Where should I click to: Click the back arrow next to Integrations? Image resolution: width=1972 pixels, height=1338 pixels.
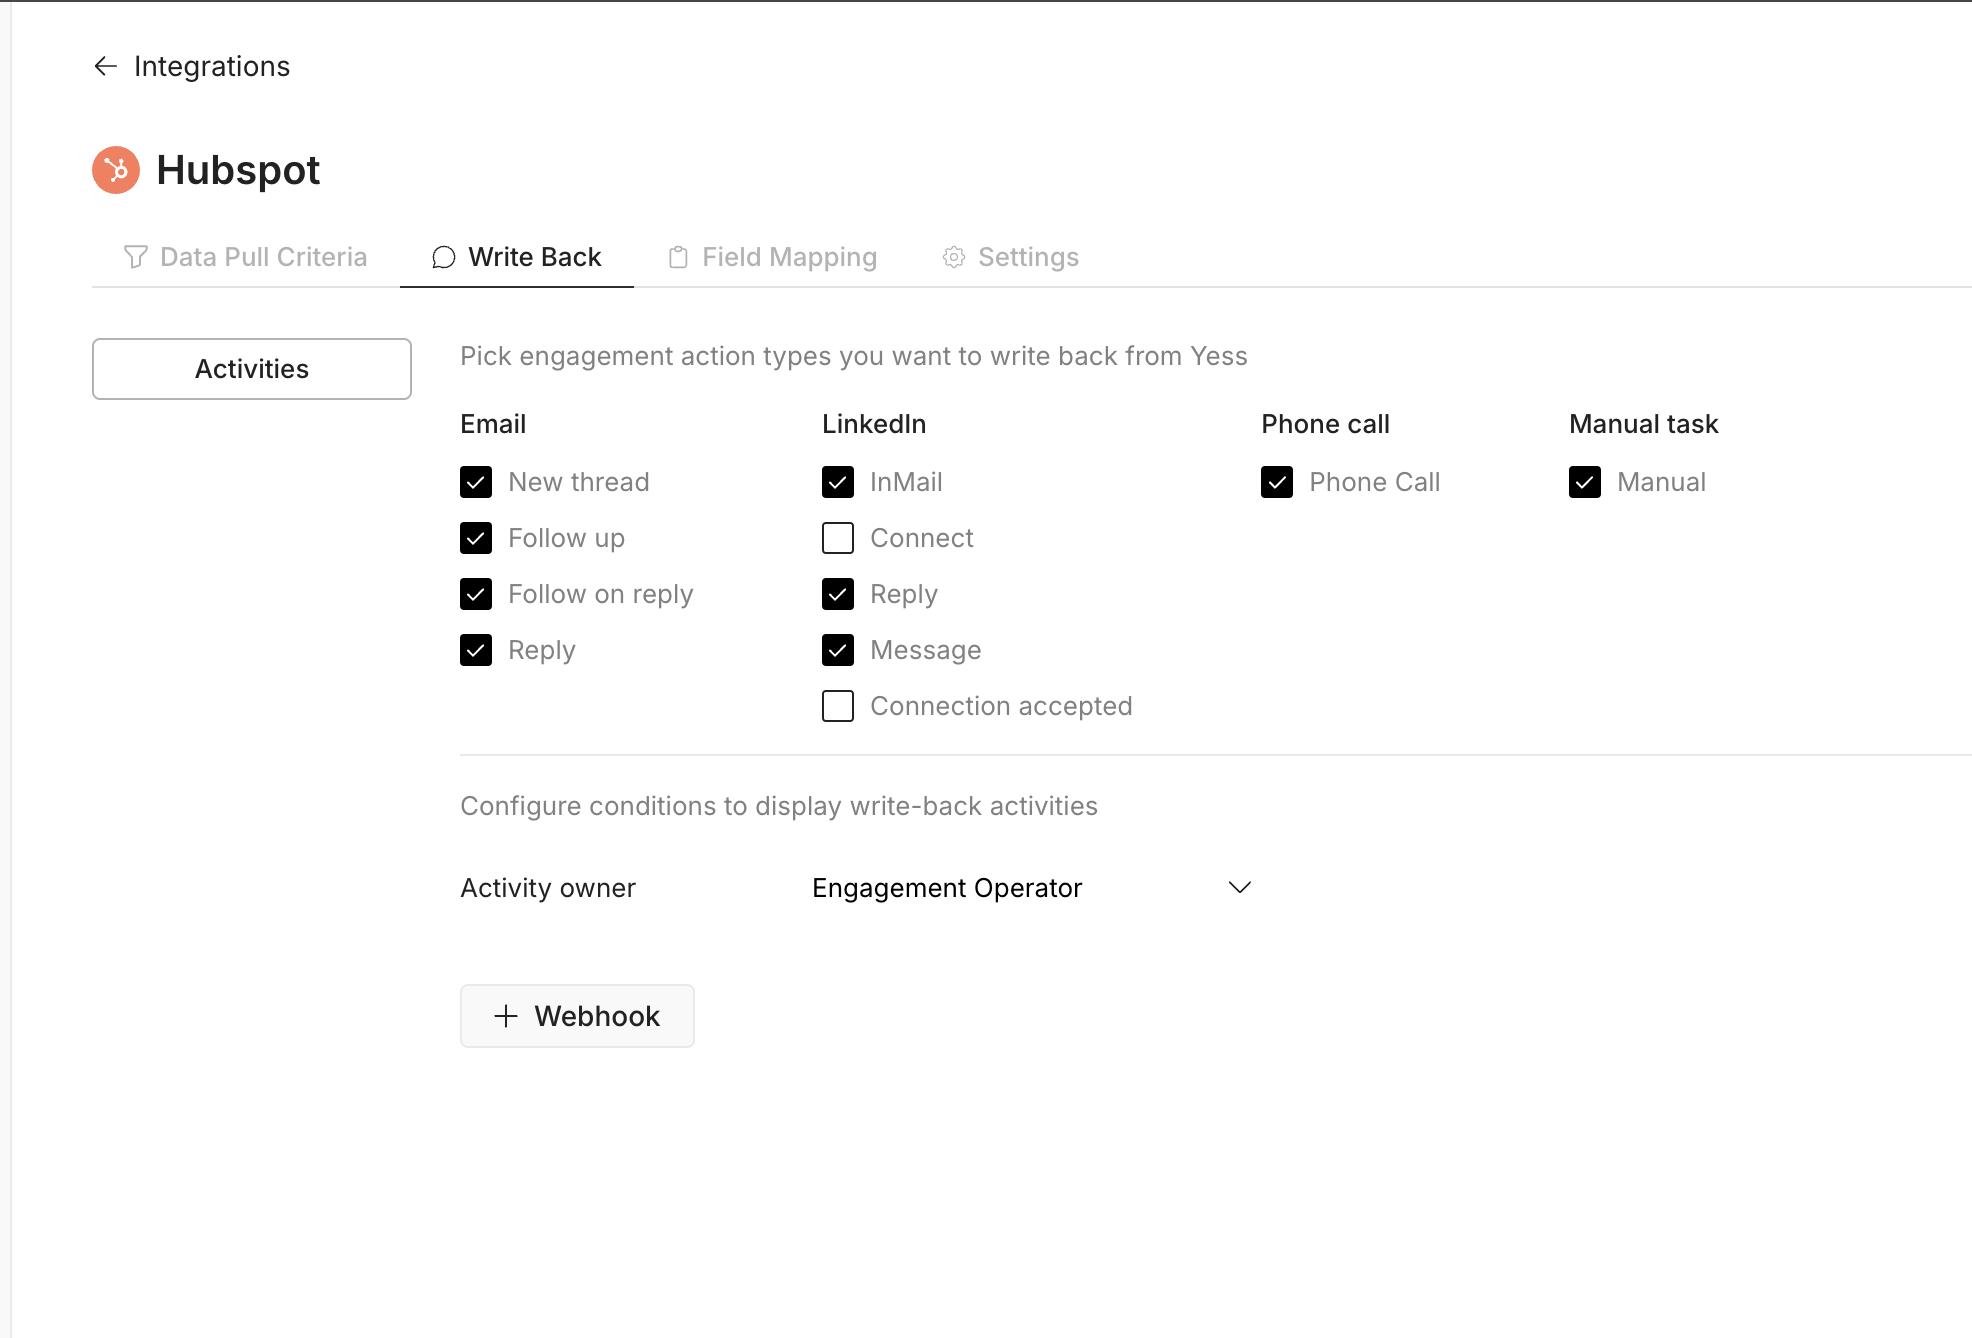(106, 66)
